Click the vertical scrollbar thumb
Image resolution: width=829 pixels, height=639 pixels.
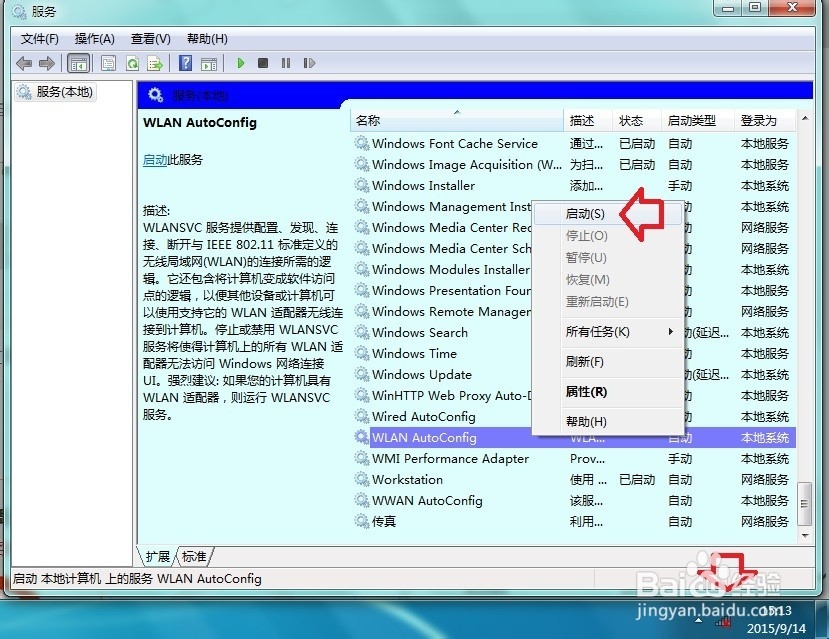click(x=805, y=503)
